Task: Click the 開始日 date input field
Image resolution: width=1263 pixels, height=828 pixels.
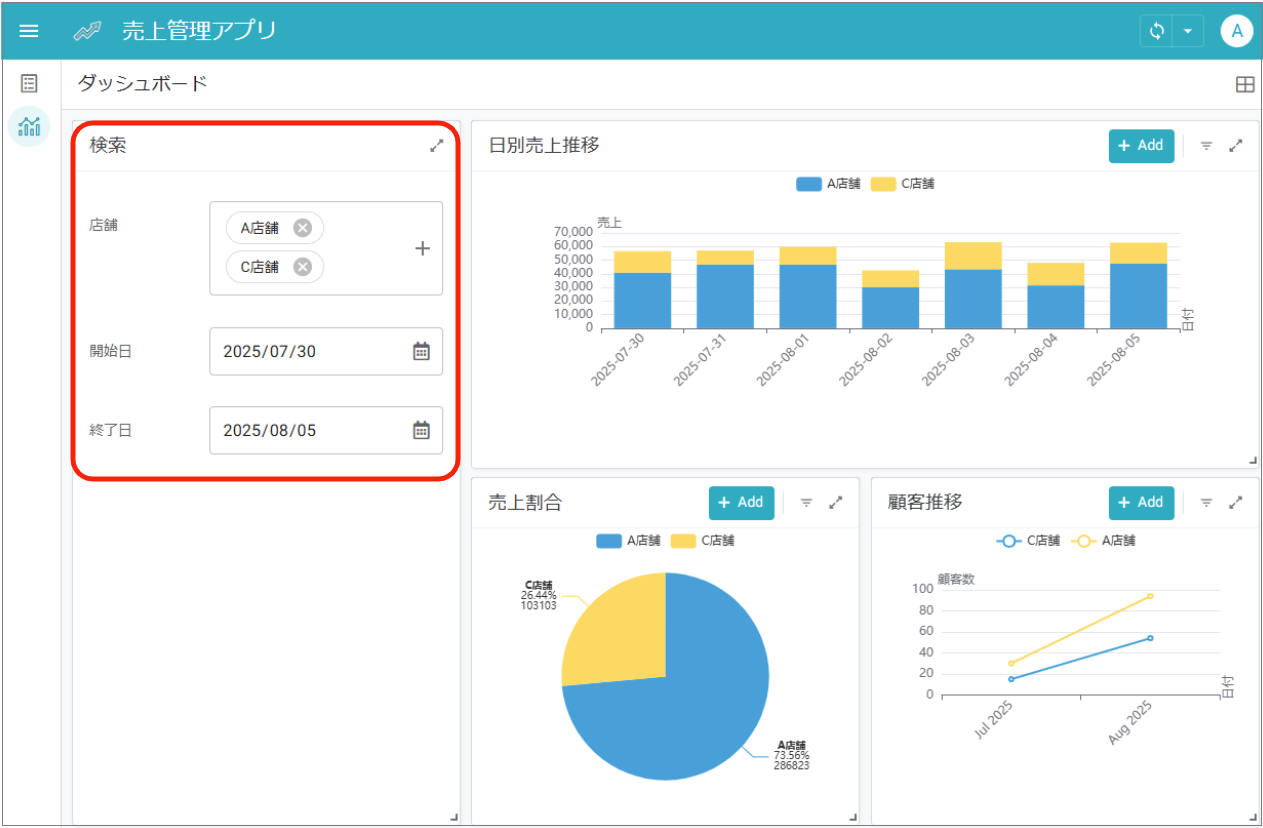Action: coord(326,351)
